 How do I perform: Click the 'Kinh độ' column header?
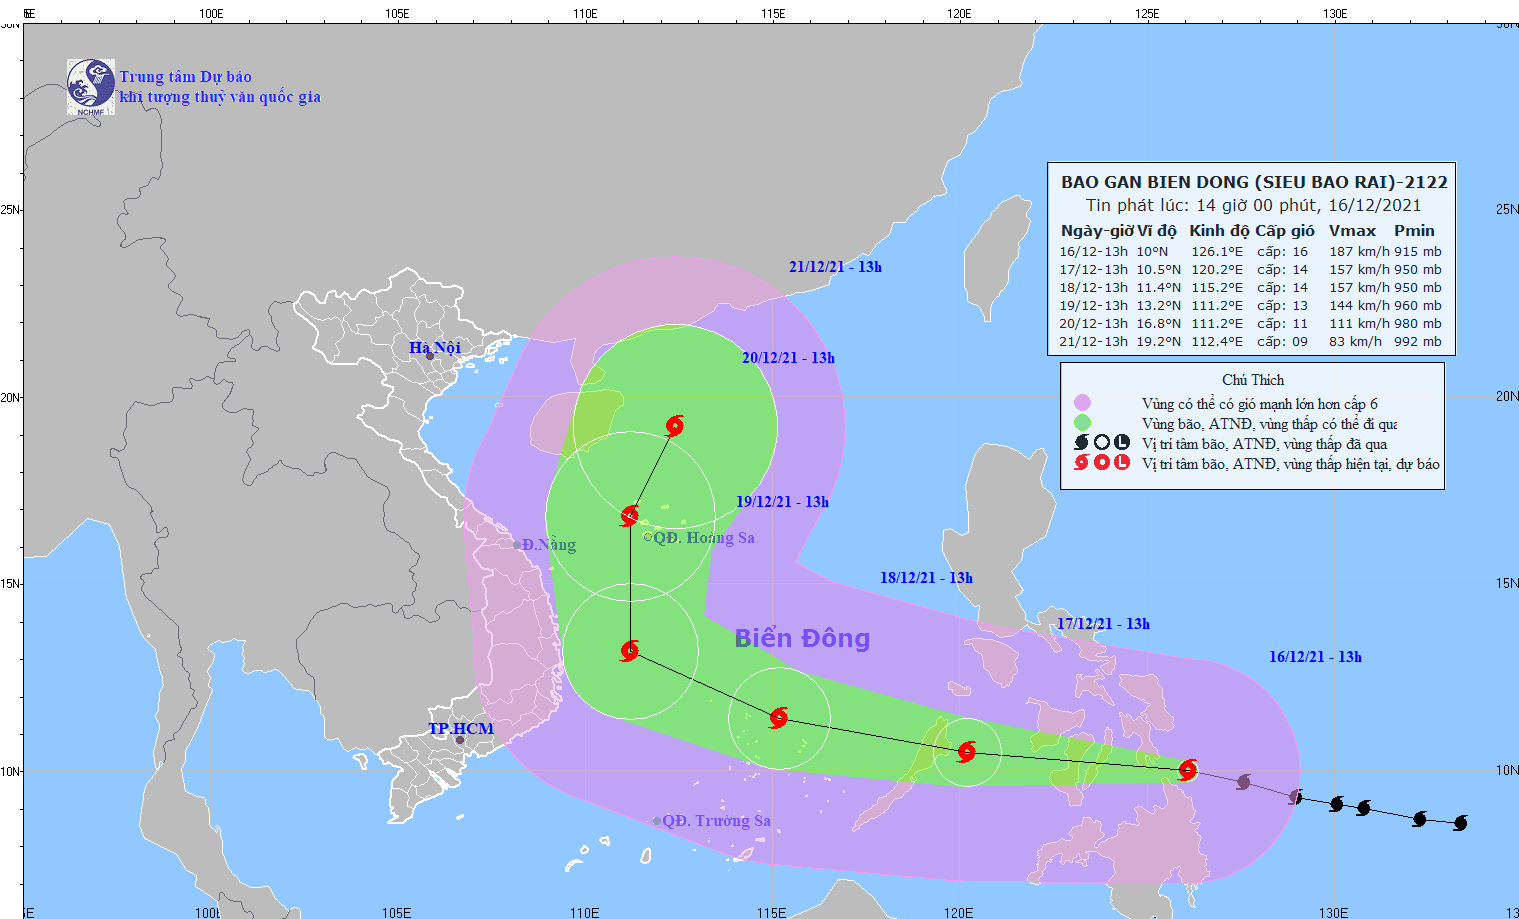1220,231
